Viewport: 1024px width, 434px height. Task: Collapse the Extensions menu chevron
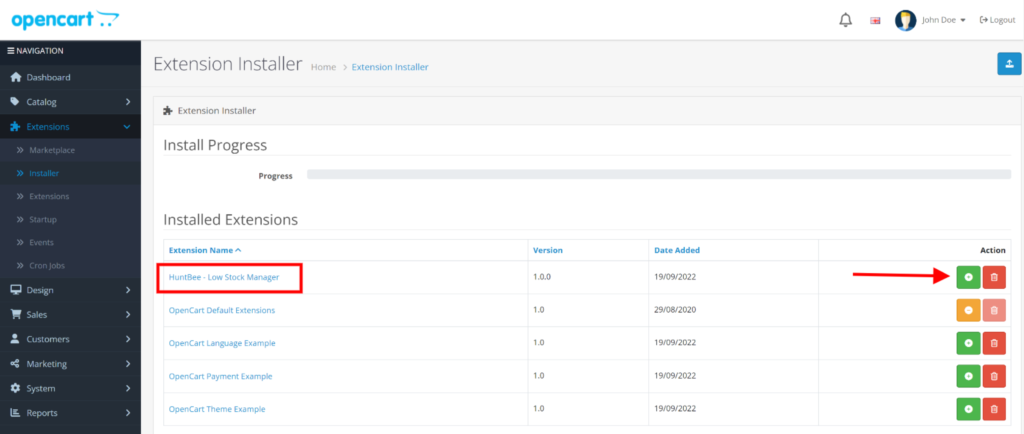(x=127, y=127)
